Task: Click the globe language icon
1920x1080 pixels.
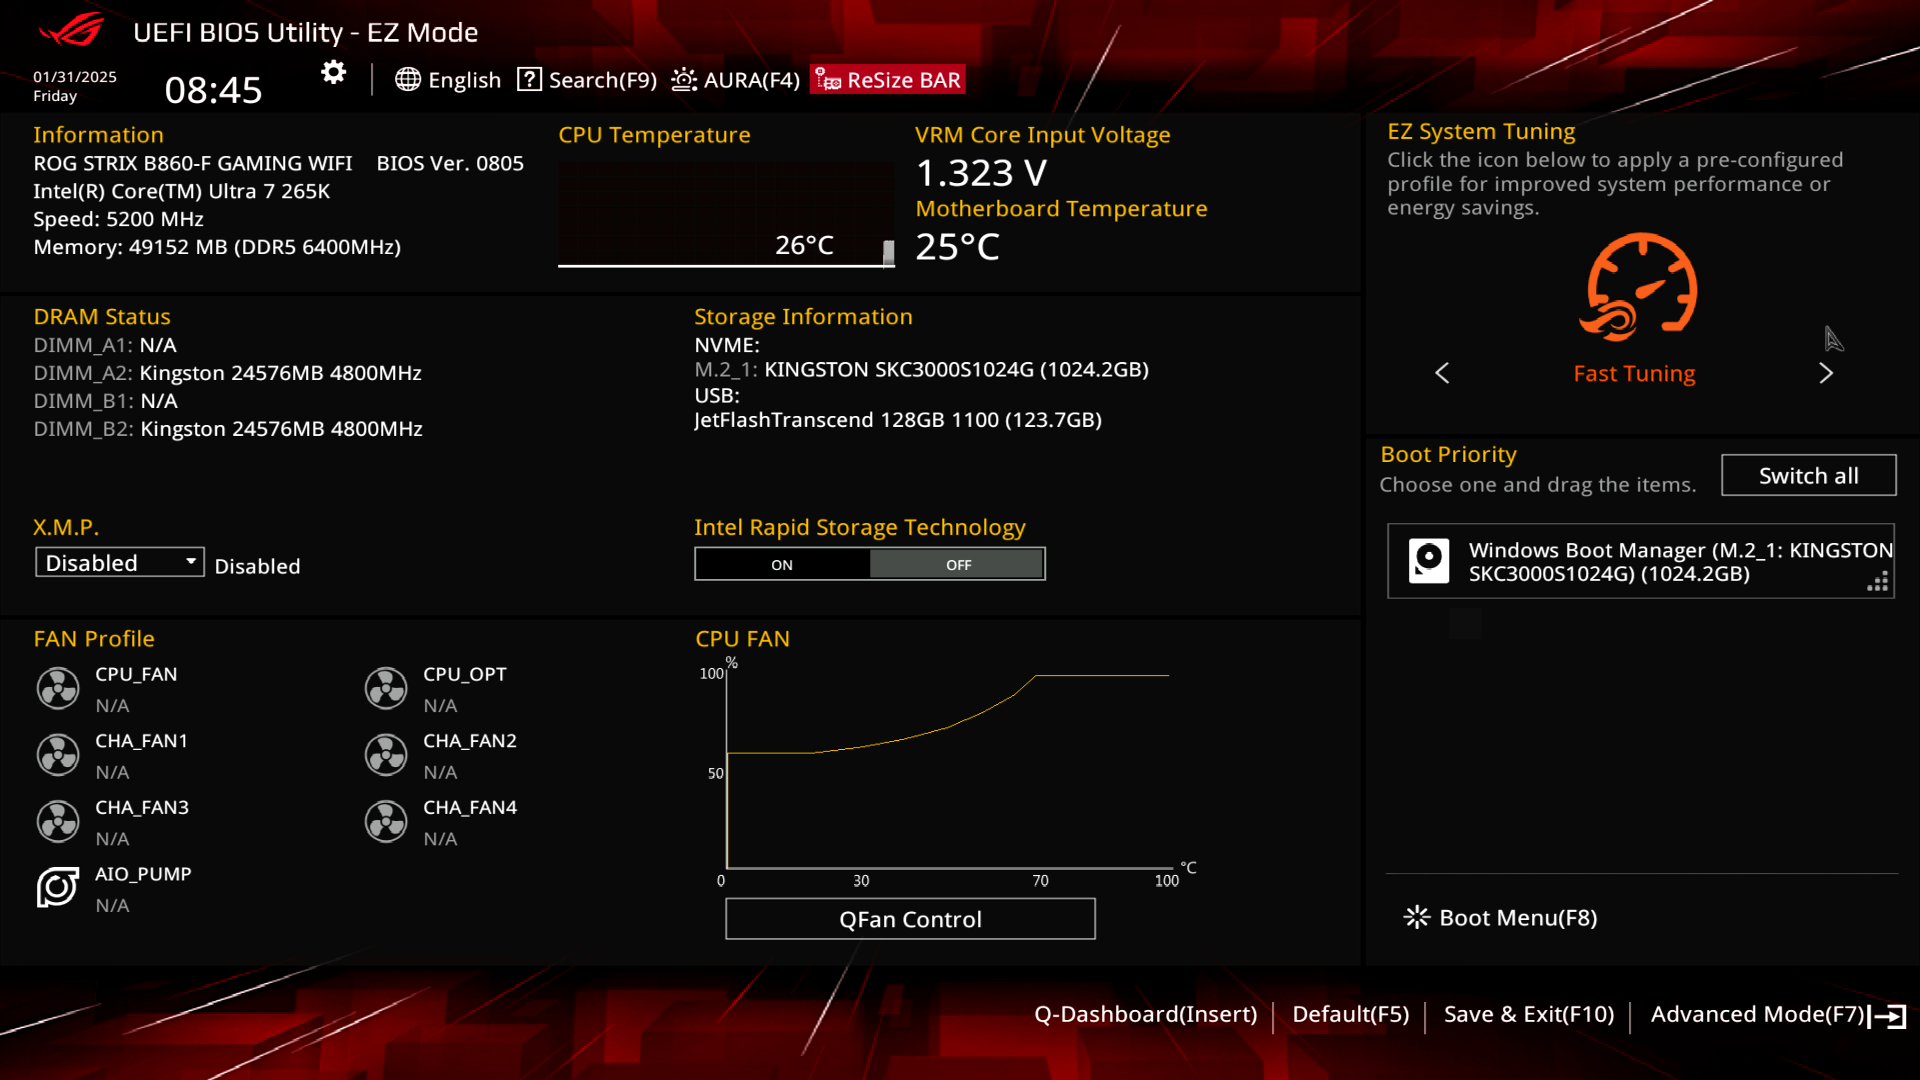Action: pos(407,80)
